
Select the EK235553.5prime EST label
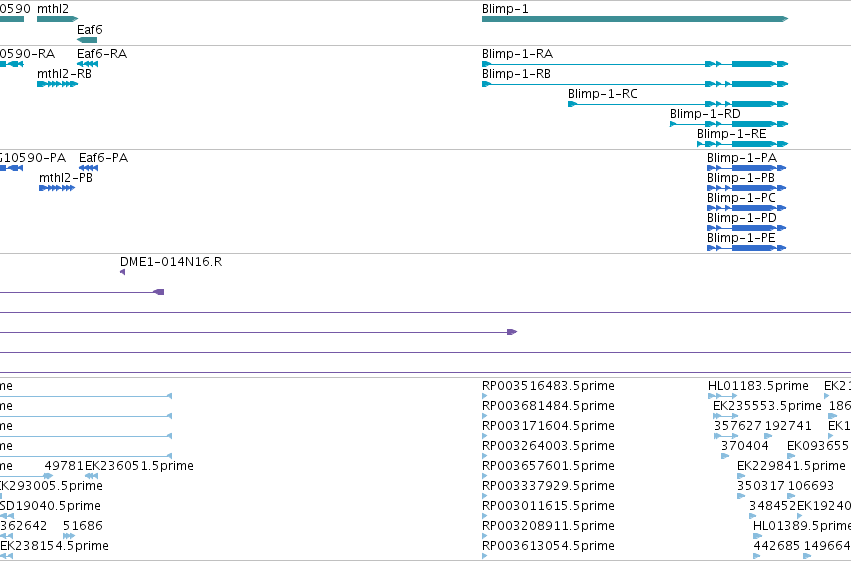point(767,406)
